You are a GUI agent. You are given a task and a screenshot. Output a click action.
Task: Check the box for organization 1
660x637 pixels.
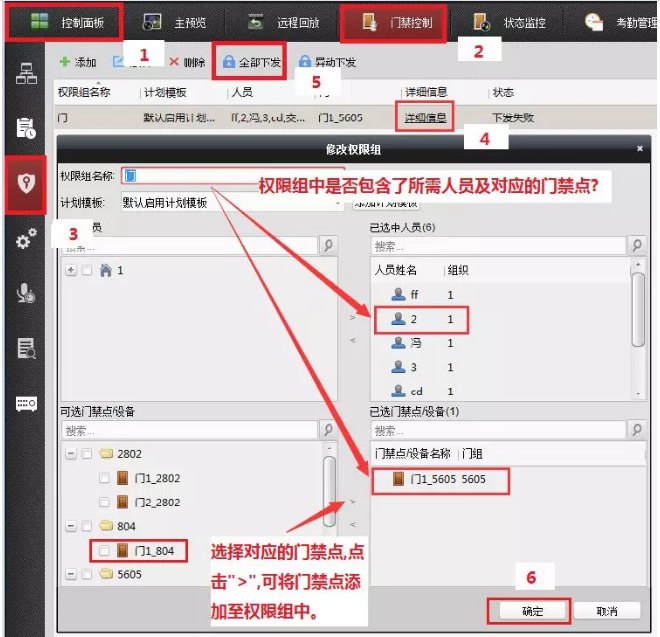click(x=86, y=270)
